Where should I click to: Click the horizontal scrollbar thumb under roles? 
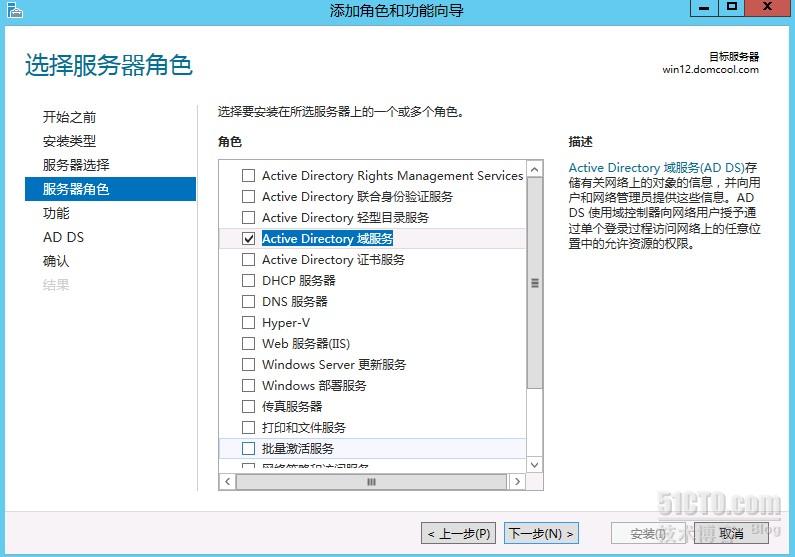371,481
